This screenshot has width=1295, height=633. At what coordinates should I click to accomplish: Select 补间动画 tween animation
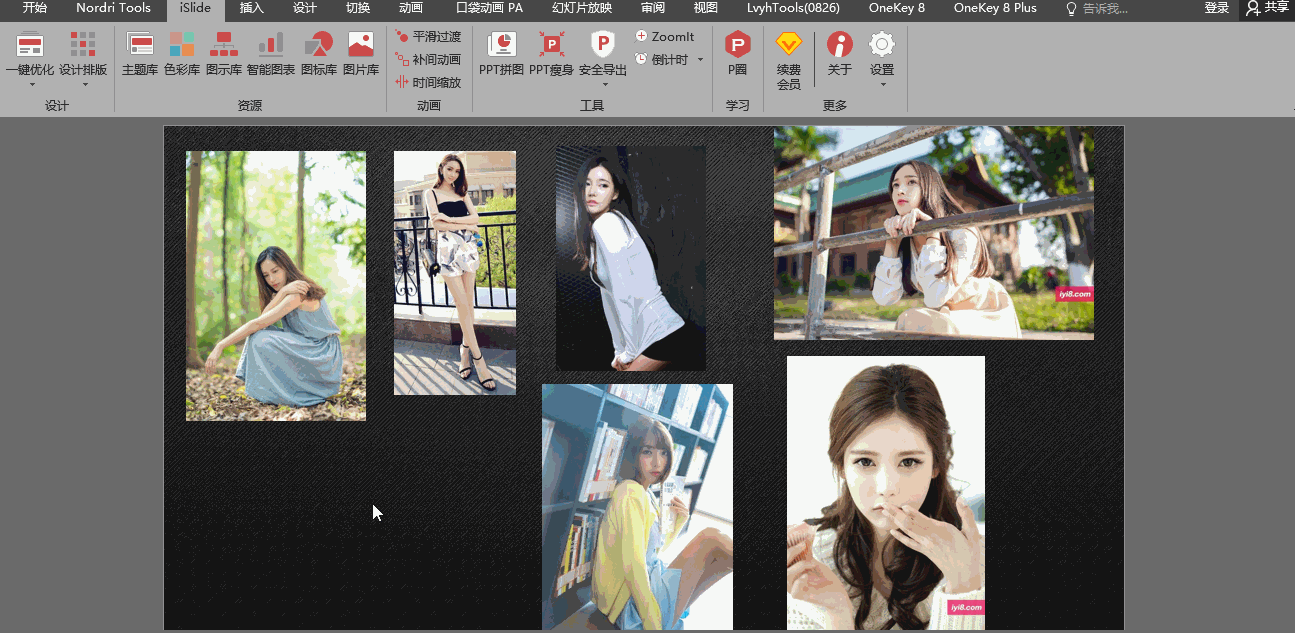tap(428, 59)
